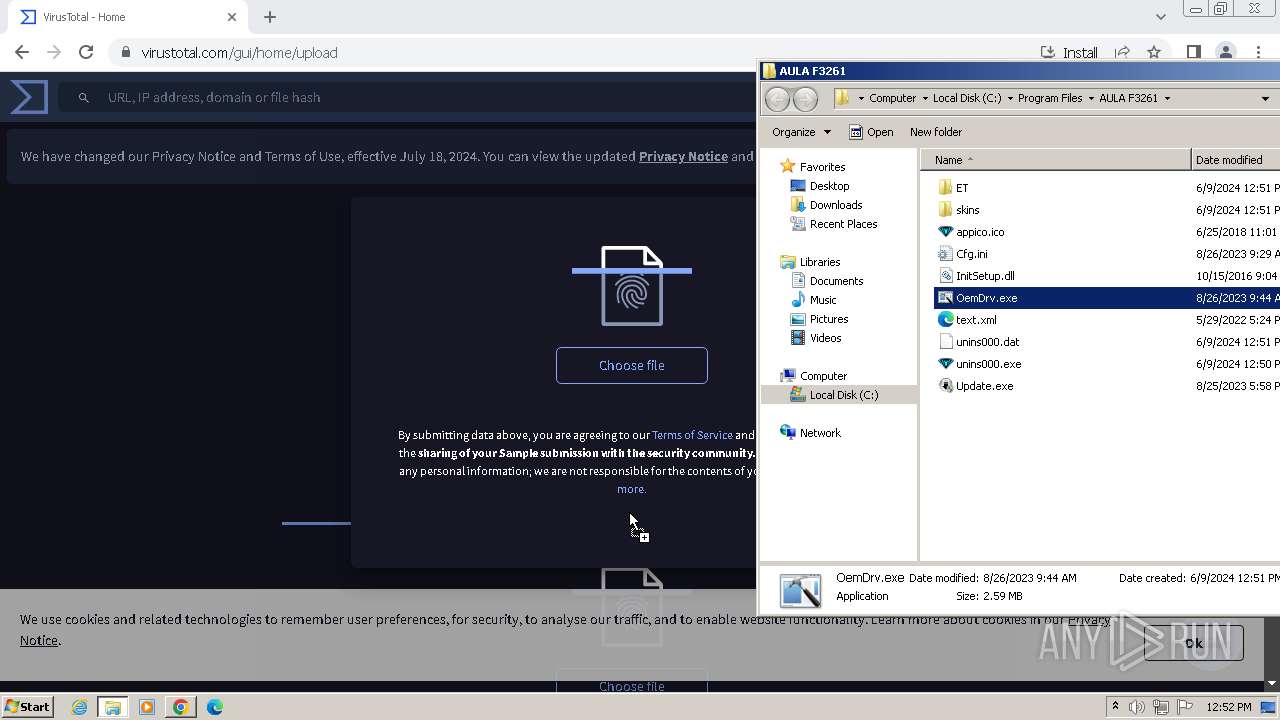Click the volume icon in system tray
Viewport: 1280px width, 720px height.
pyautogui.click(x=1137, y=707)
